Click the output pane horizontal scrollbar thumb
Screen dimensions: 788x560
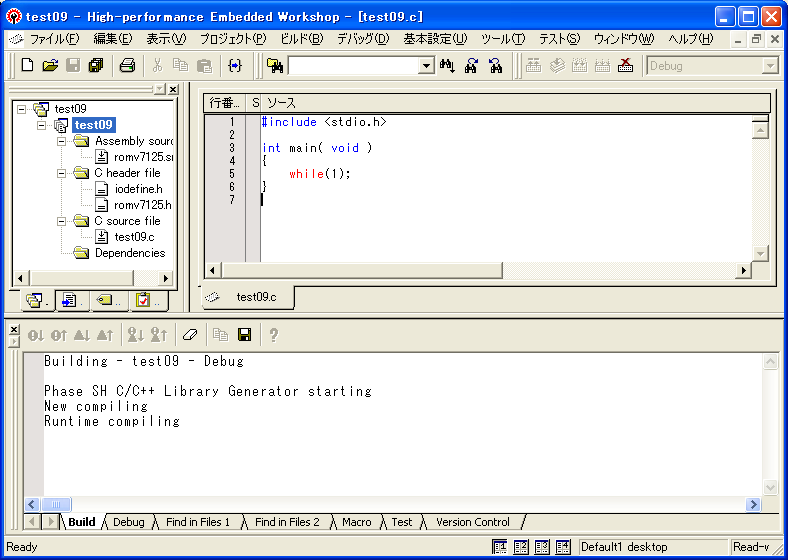(55, 505)
